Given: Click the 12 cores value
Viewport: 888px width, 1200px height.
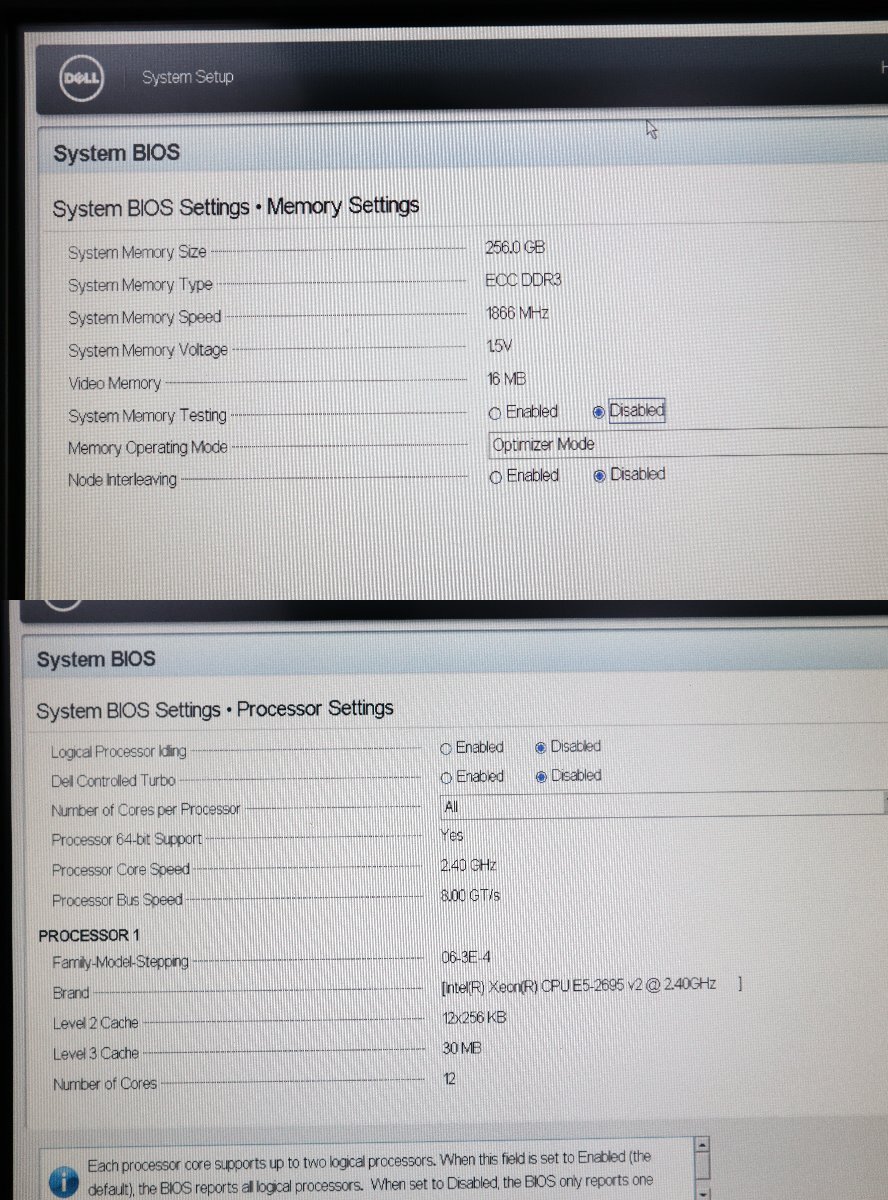Looking at the screenshot, I should [449, 1080].
